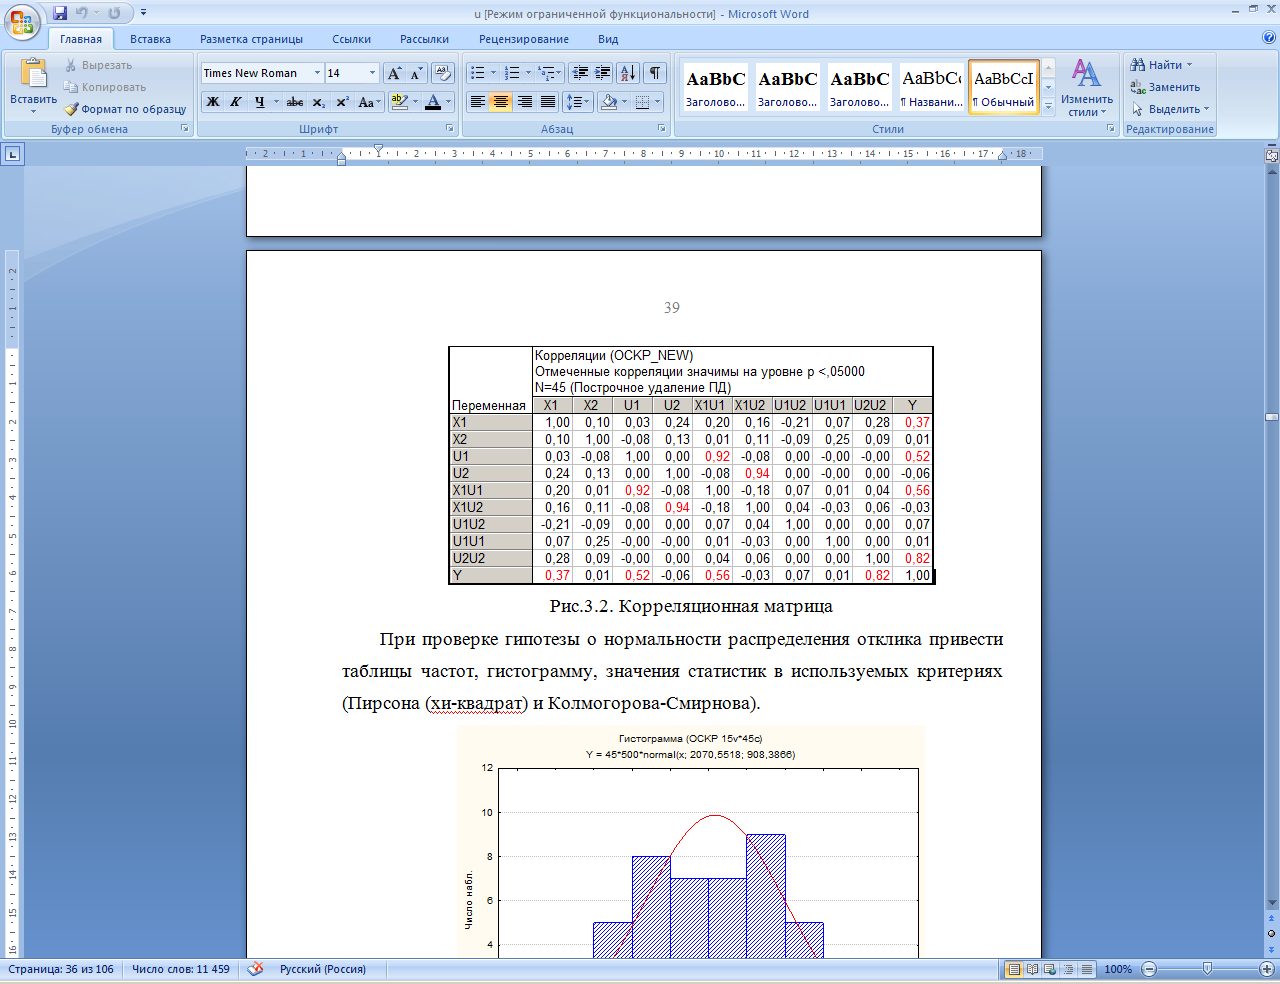Toggle strikethrough (abc) formatting
The image size is (1280, 984).
point(295,102)
